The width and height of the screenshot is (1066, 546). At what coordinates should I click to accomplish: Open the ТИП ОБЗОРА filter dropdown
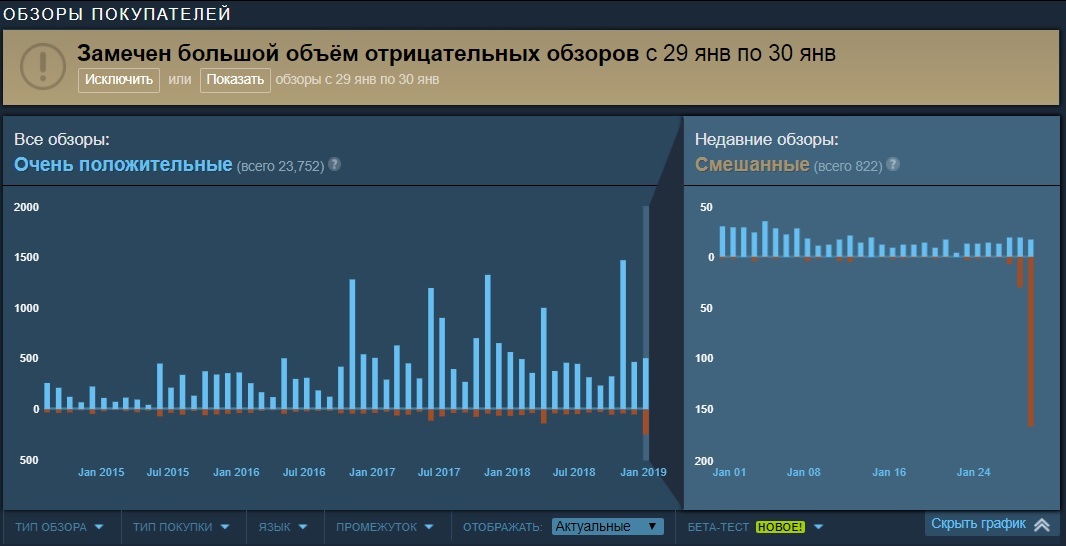pos(59,526)
